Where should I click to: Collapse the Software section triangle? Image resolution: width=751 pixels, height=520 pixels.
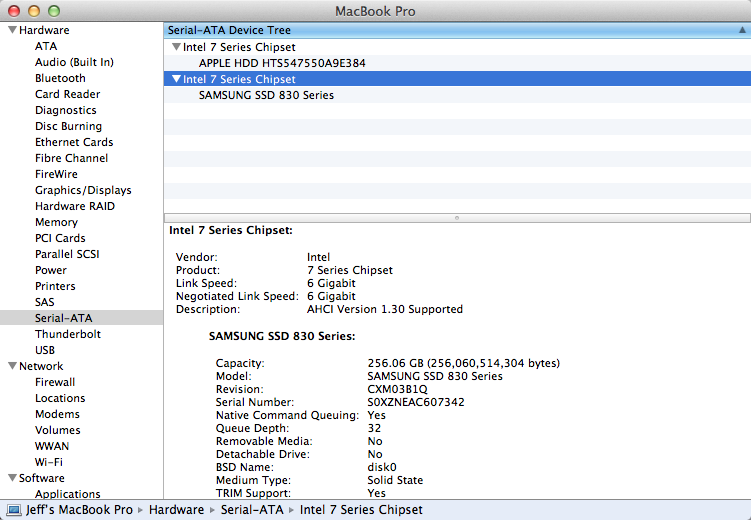coord(12,478)
